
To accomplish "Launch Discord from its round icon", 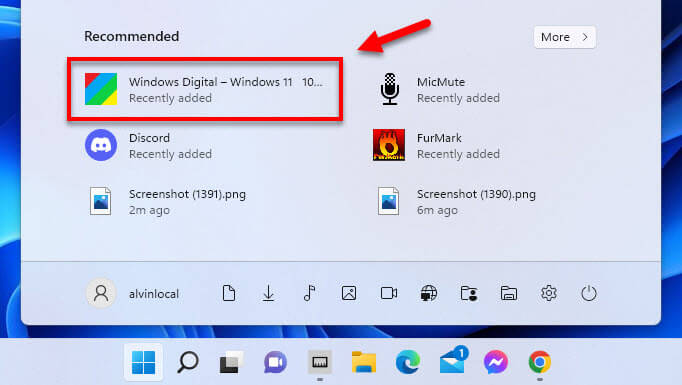I will 101,145.
